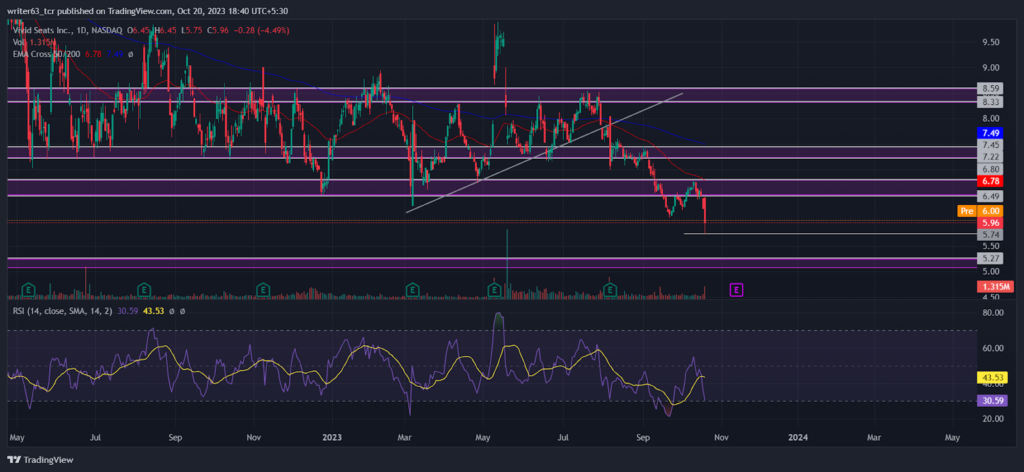The image size is (1024, 472).
Task: Click the -0.28 (-4.49%) change value
Action: click(x=261, y=30)
